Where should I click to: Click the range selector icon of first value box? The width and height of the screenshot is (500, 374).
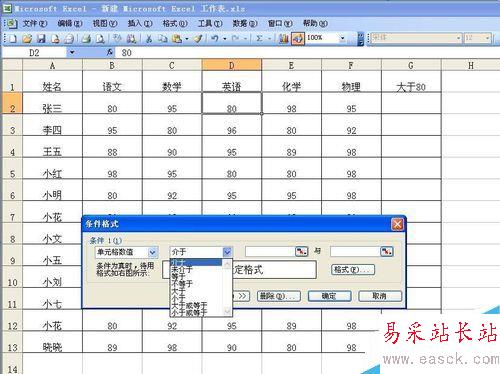tap(302, 251)
